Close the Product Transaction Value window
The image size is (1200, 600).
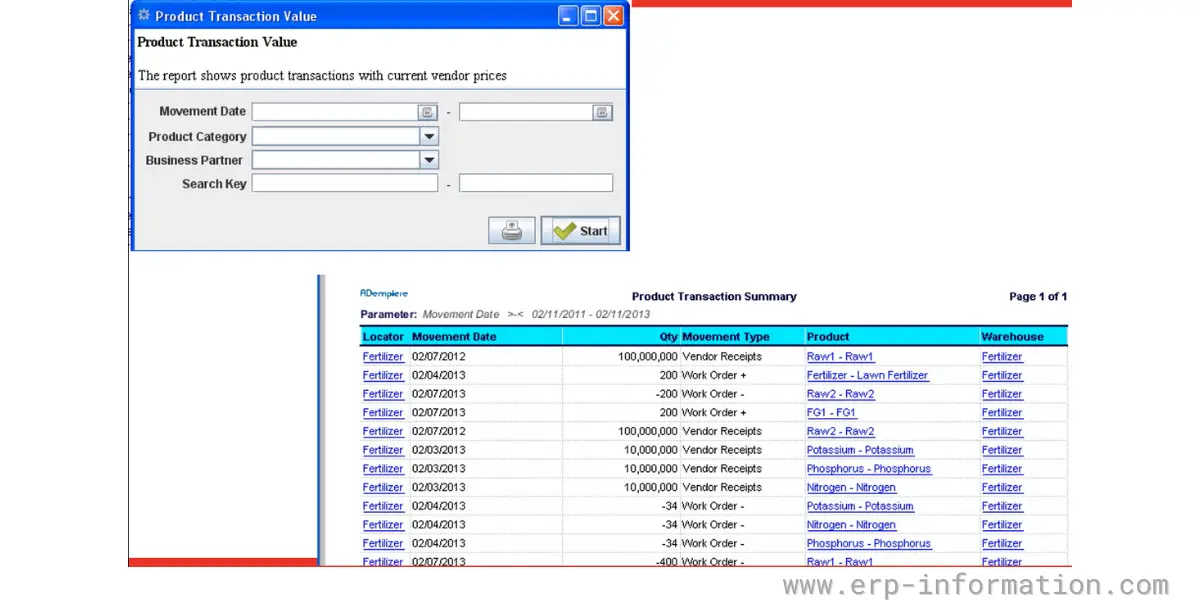click(613, 16)
